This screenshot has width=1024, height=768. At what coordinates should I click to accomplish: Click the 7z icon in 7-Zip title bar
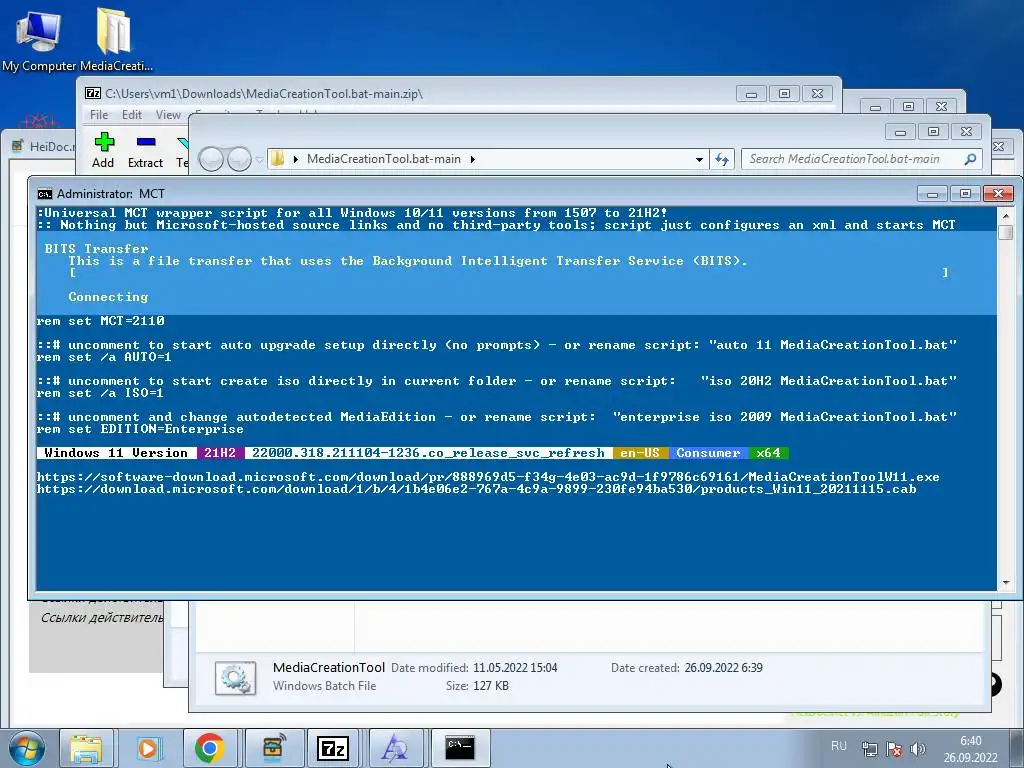pos(93,93)
